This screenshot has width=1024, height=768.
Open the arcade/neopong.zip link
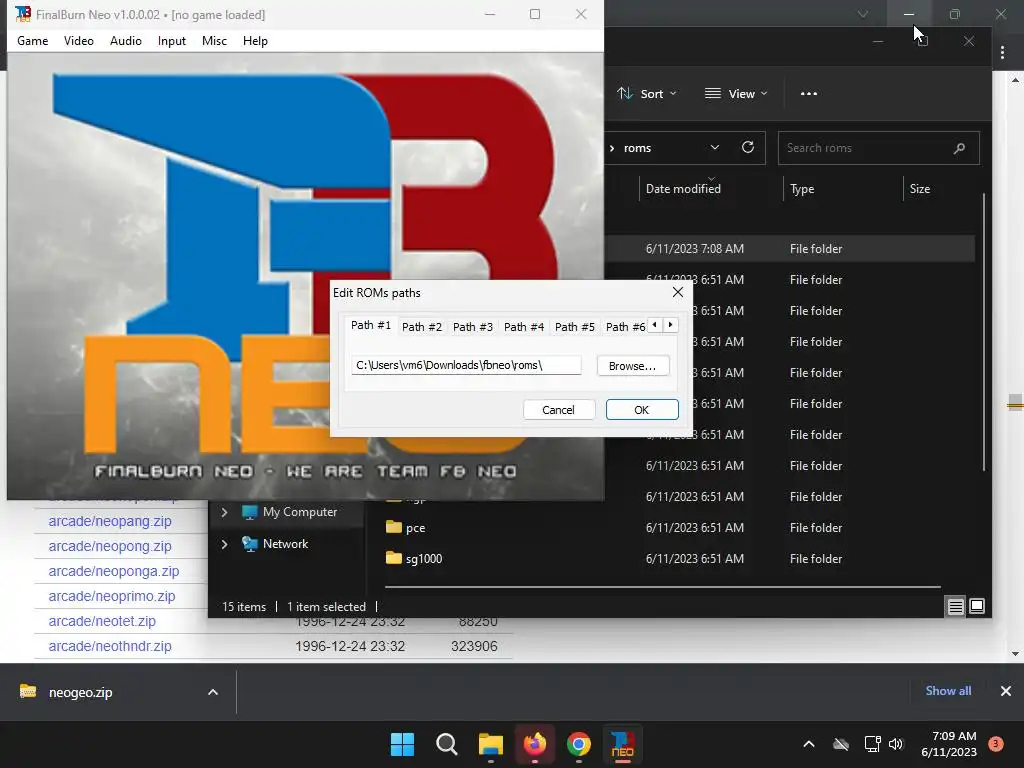point(110,546)
